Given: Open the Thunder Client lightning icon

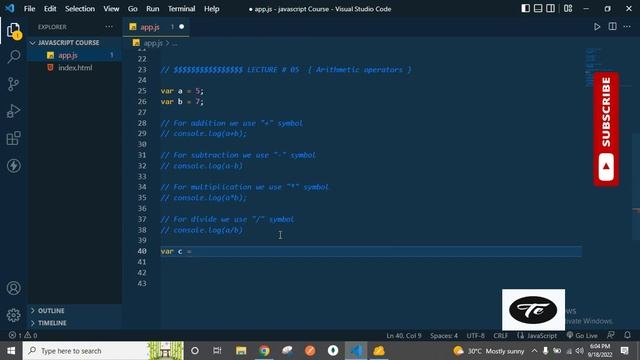Looking at the screenshot, I should tap(13, 166).
